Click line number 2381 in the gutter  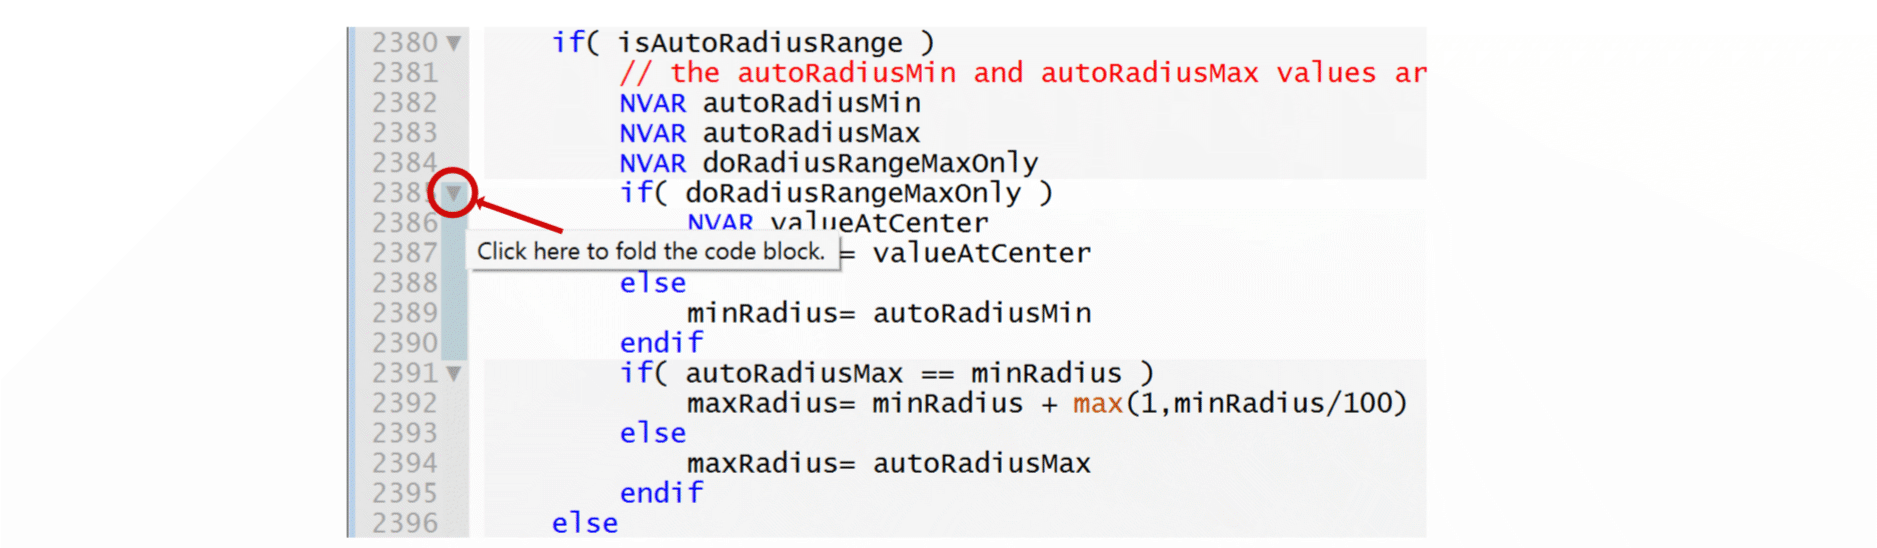point(404,73)
